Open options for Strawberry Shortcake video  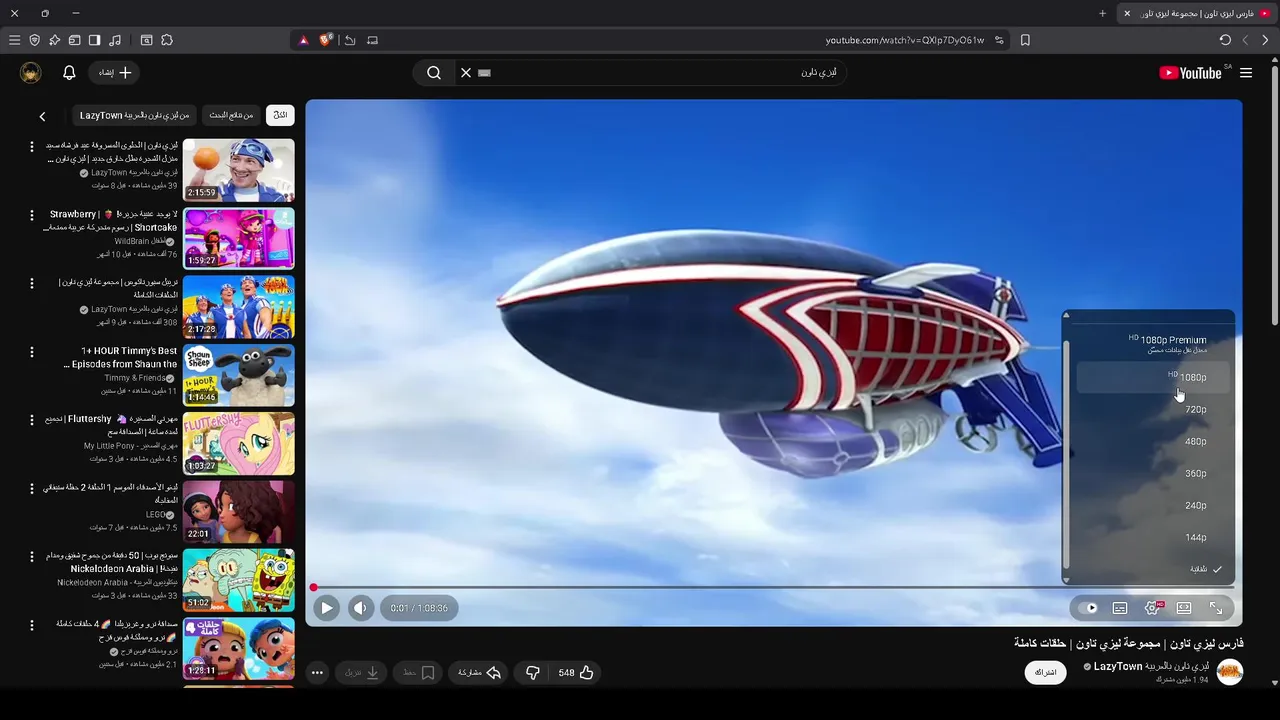(x=31, y=216)
